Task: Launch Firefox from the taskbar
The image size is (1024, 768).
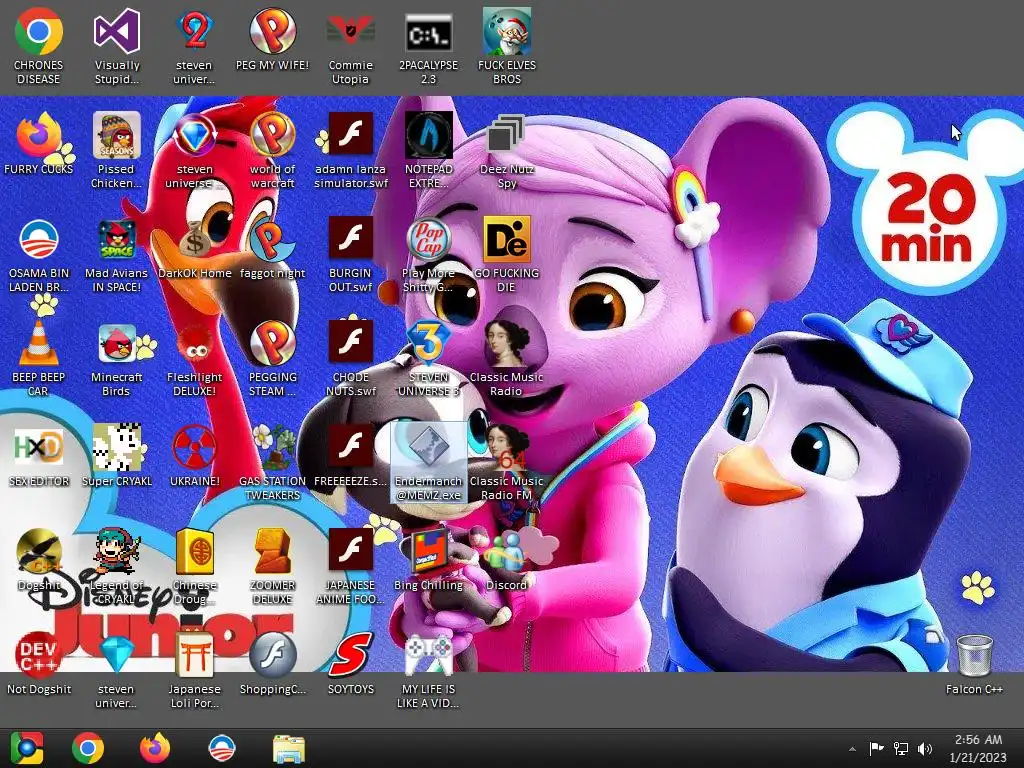Action: pyautogui.click(x=155, y=748)
